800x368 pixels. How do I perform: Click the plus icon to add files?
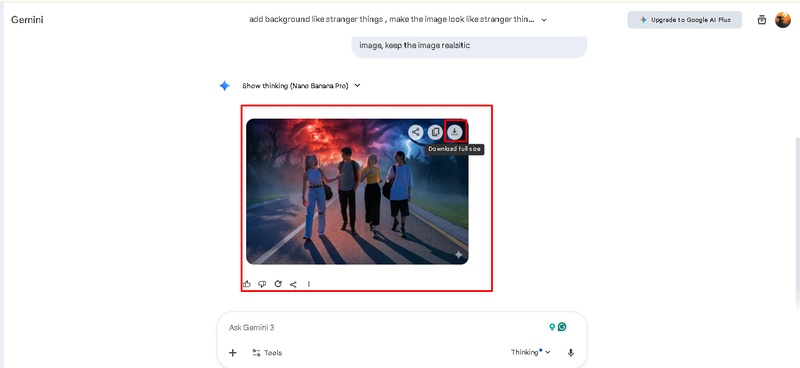tap(233, 353)
